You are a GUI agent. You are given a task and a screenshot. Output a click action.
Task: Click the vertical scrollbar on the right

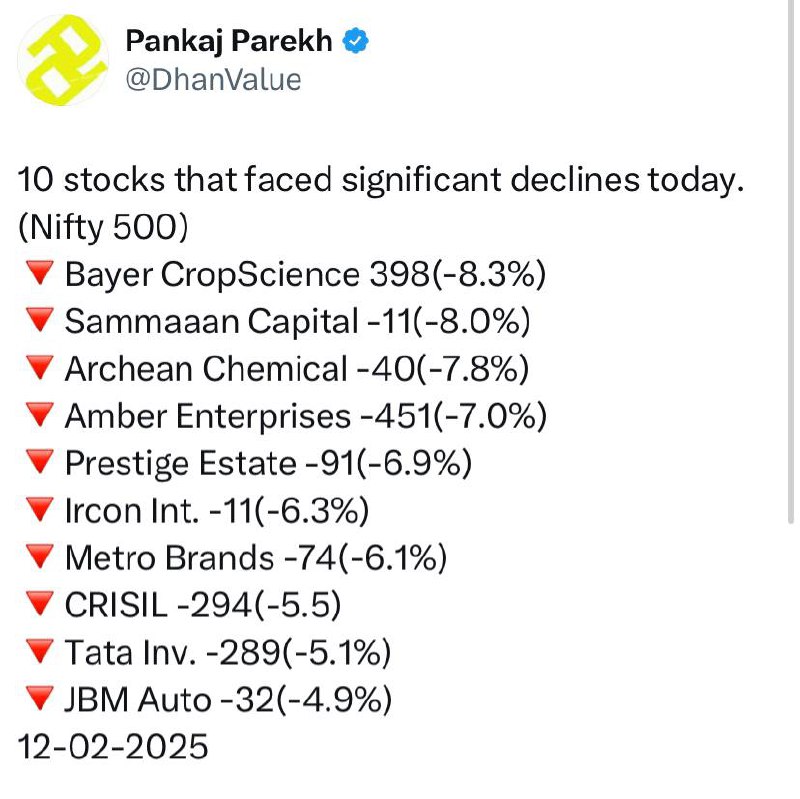point(790,261)
